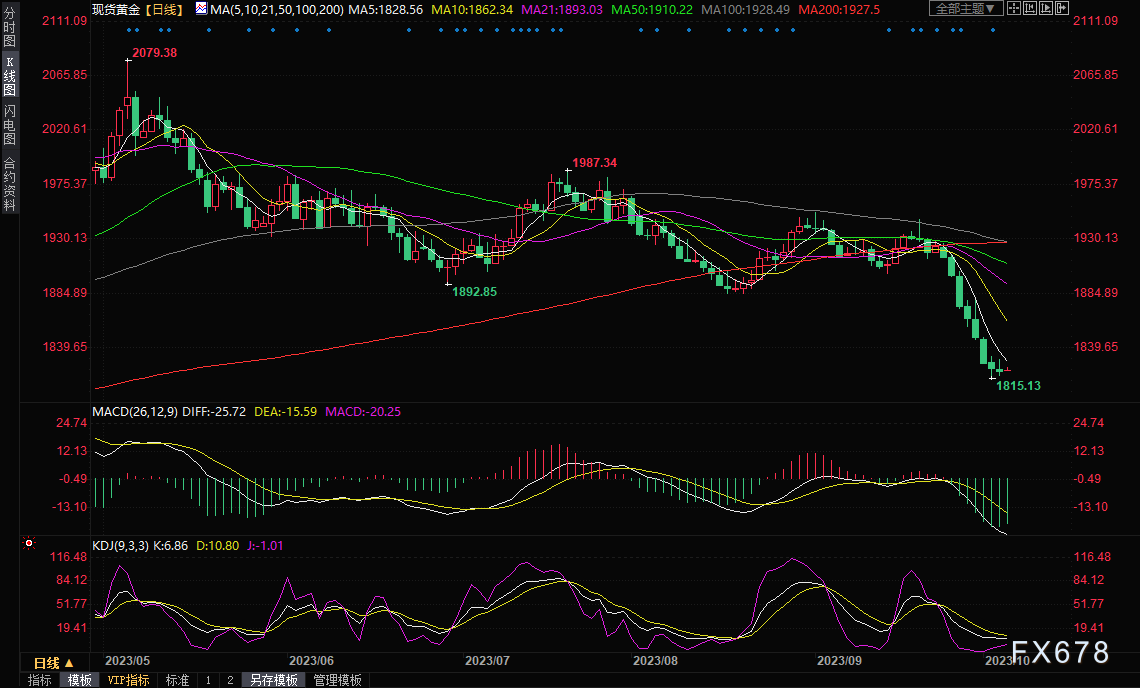Switch to K线图 view tab

coord(9,76)
